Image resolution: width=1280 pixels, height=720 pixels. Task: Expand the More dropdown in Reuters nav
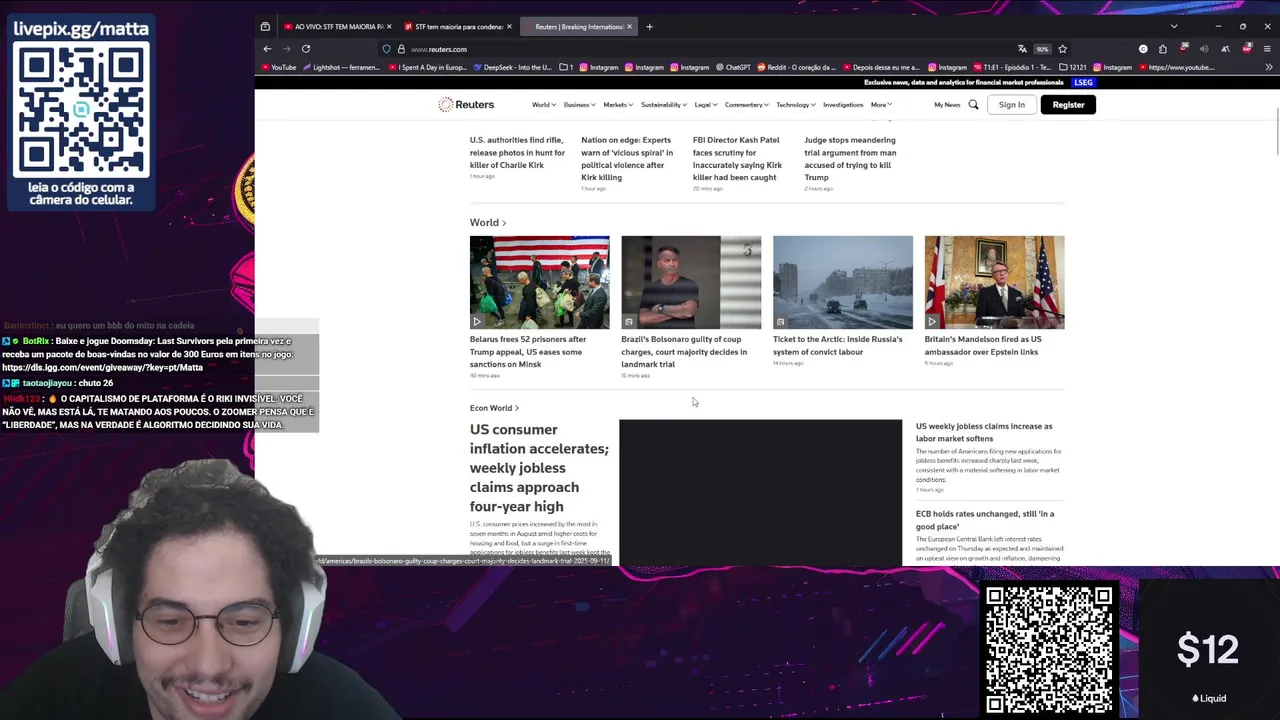[881, 104]
